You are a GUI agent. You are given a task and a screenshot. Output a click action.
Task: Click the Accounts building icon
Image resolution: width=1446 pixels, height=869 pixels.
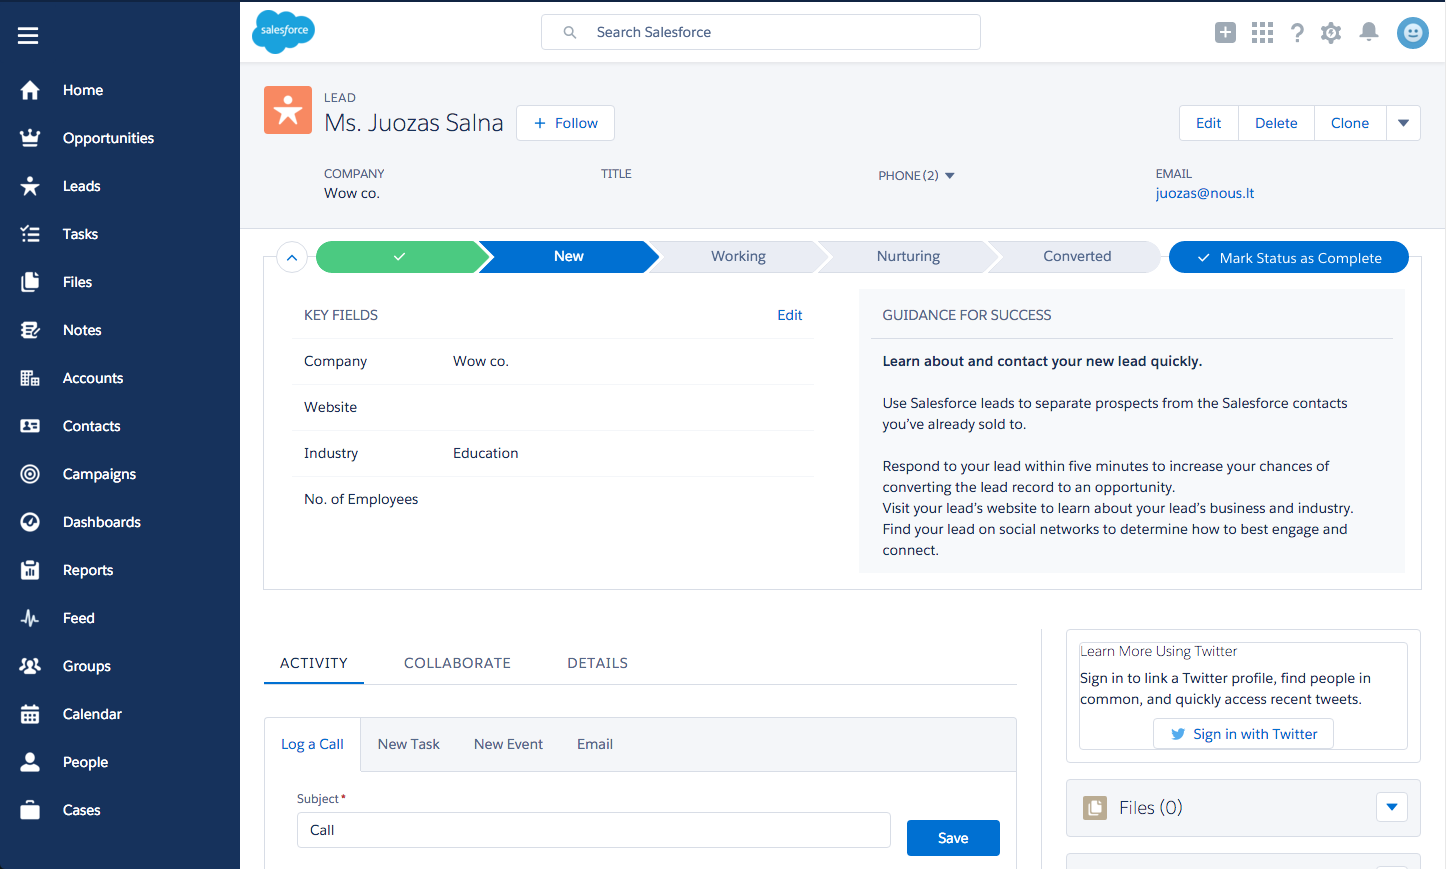[30, 378]
